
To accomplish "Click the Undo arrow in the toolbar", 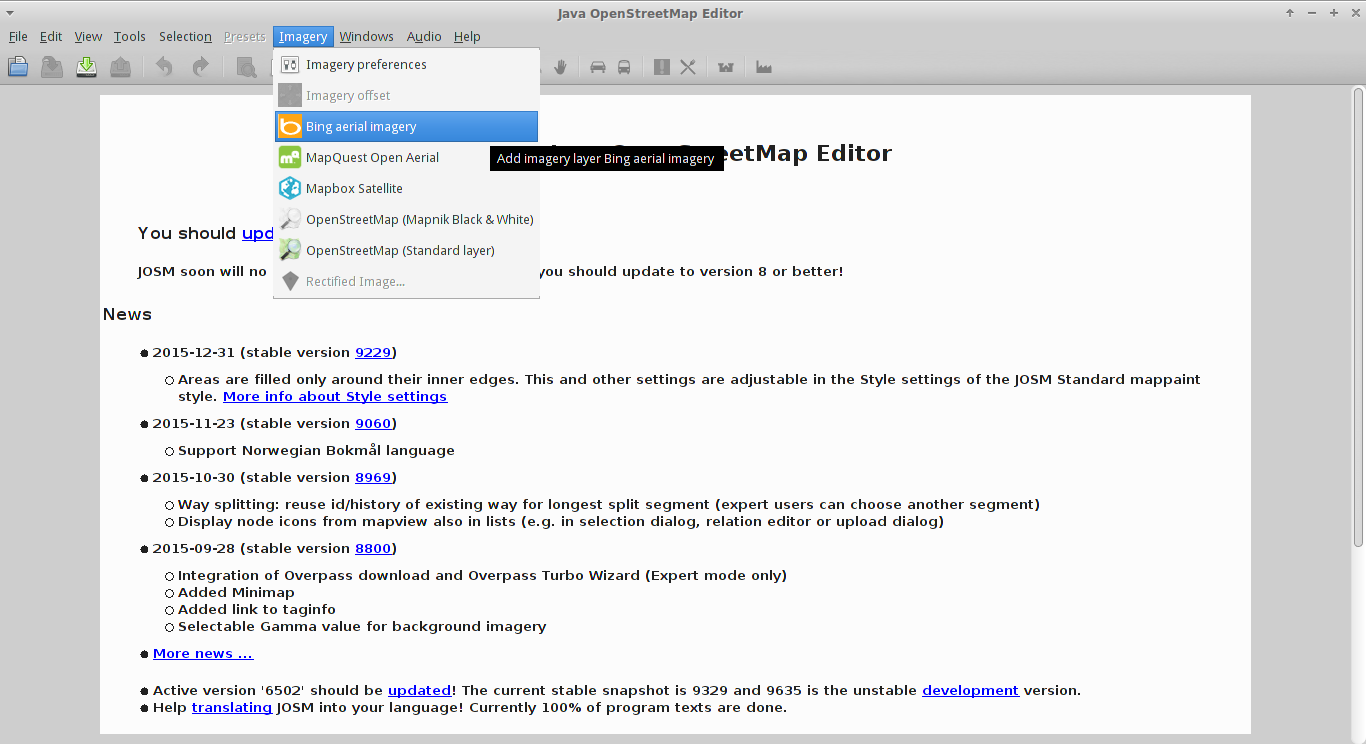I will (x=164, y=67).
